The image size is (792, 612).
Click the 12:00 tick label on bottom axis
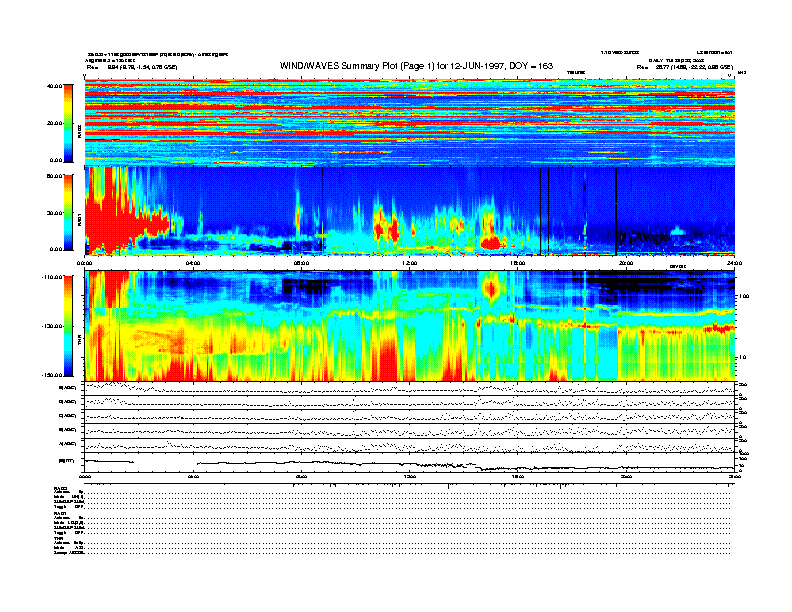pyautogui.click(x=410, y=476)
